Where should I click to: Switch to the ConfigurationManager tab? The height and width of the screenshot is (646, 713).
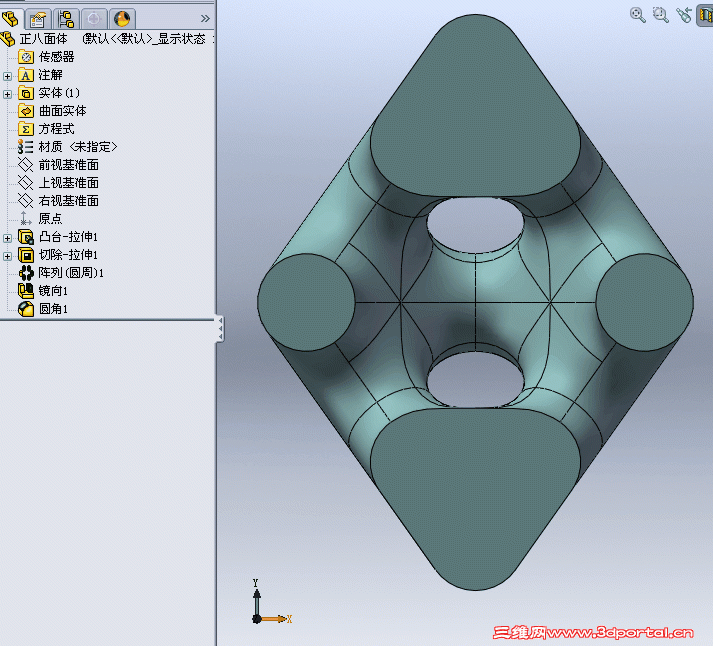pos(66,19)
